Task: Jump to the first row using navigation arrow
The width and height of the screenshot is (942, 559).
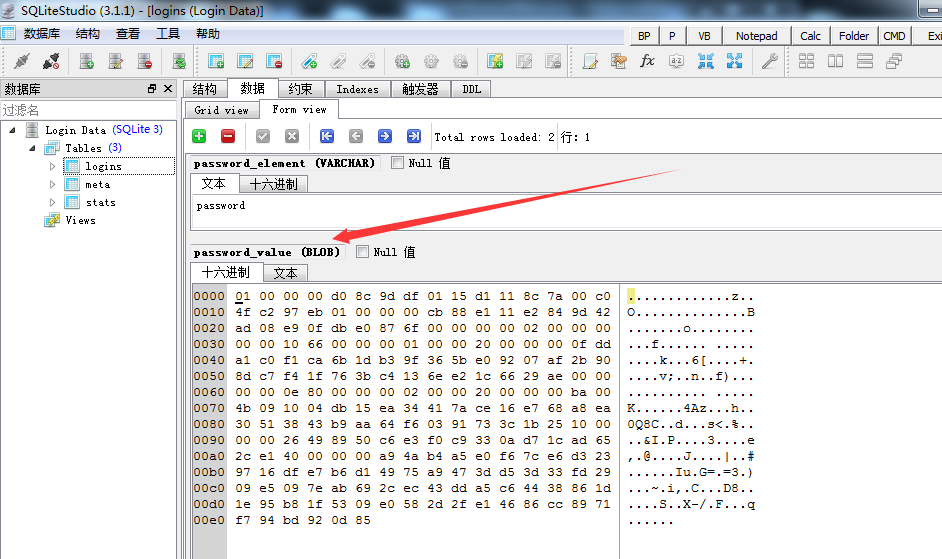Action: tap(326, 137)
